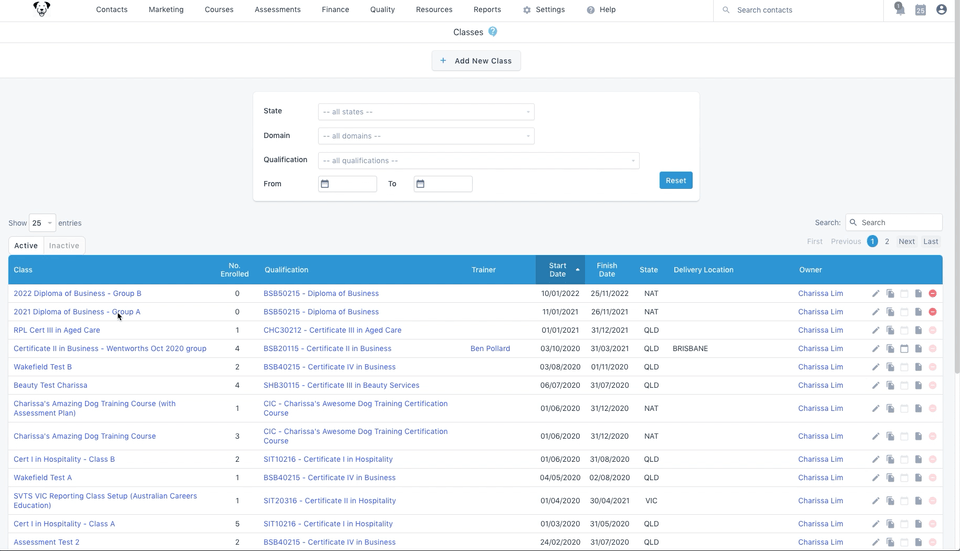Open the Finance menu
This screenshot has width=960, height=551.
(335, 10)
